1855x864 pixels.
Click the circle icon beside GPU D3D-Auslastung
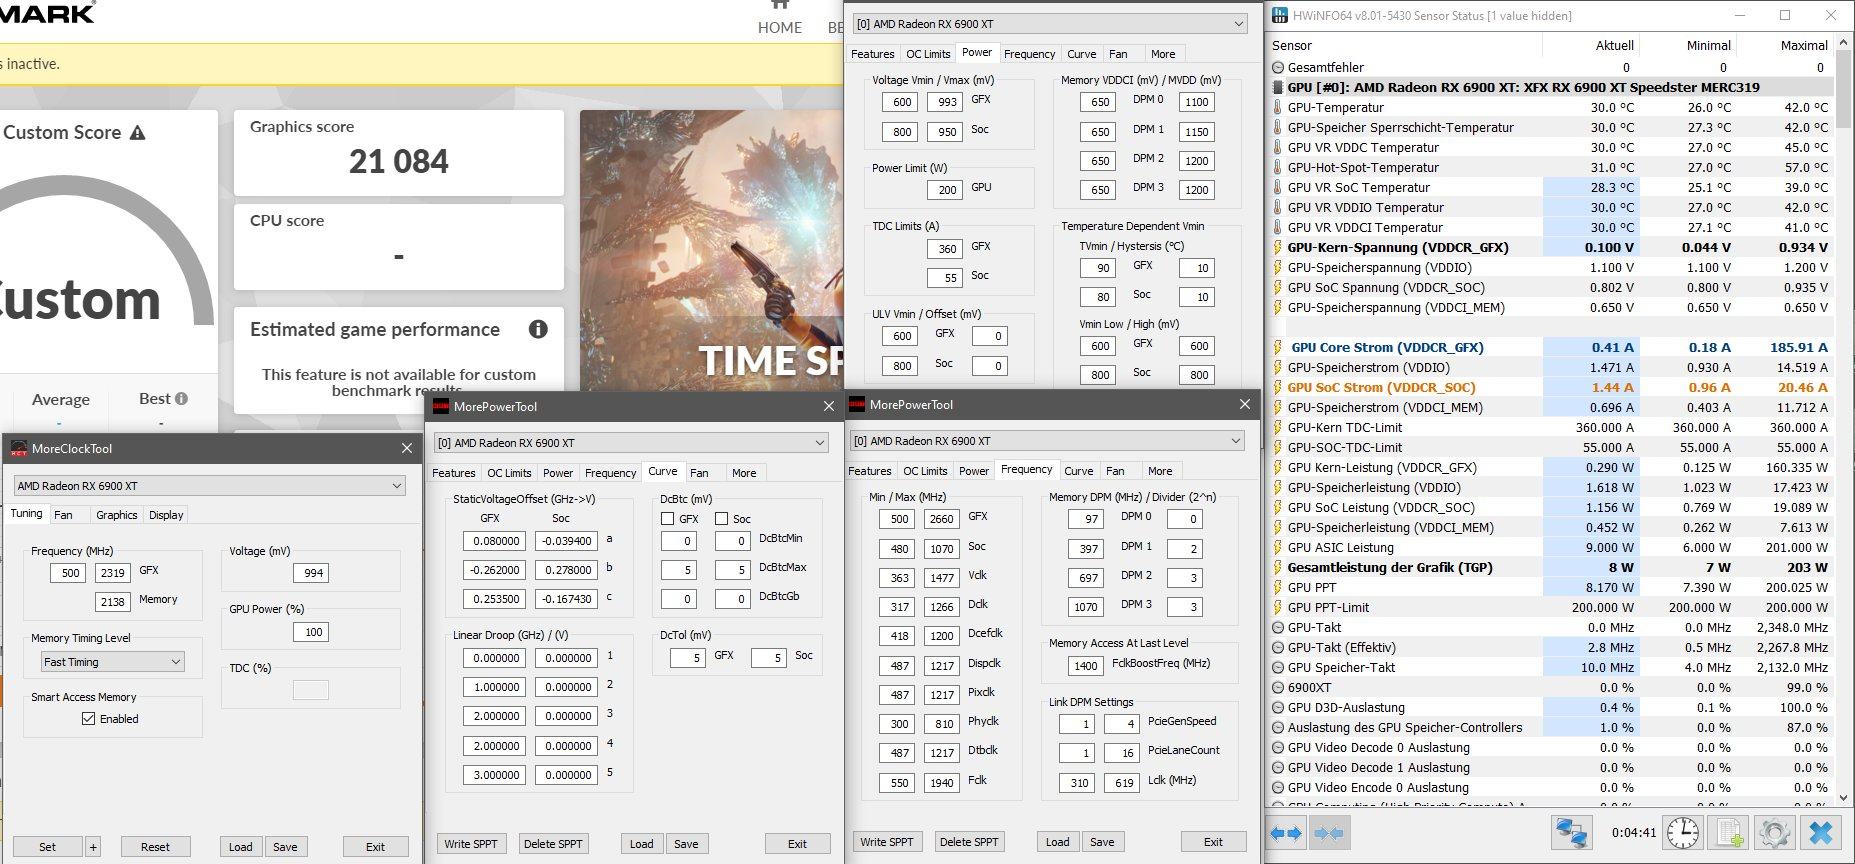coord(1277,707)
